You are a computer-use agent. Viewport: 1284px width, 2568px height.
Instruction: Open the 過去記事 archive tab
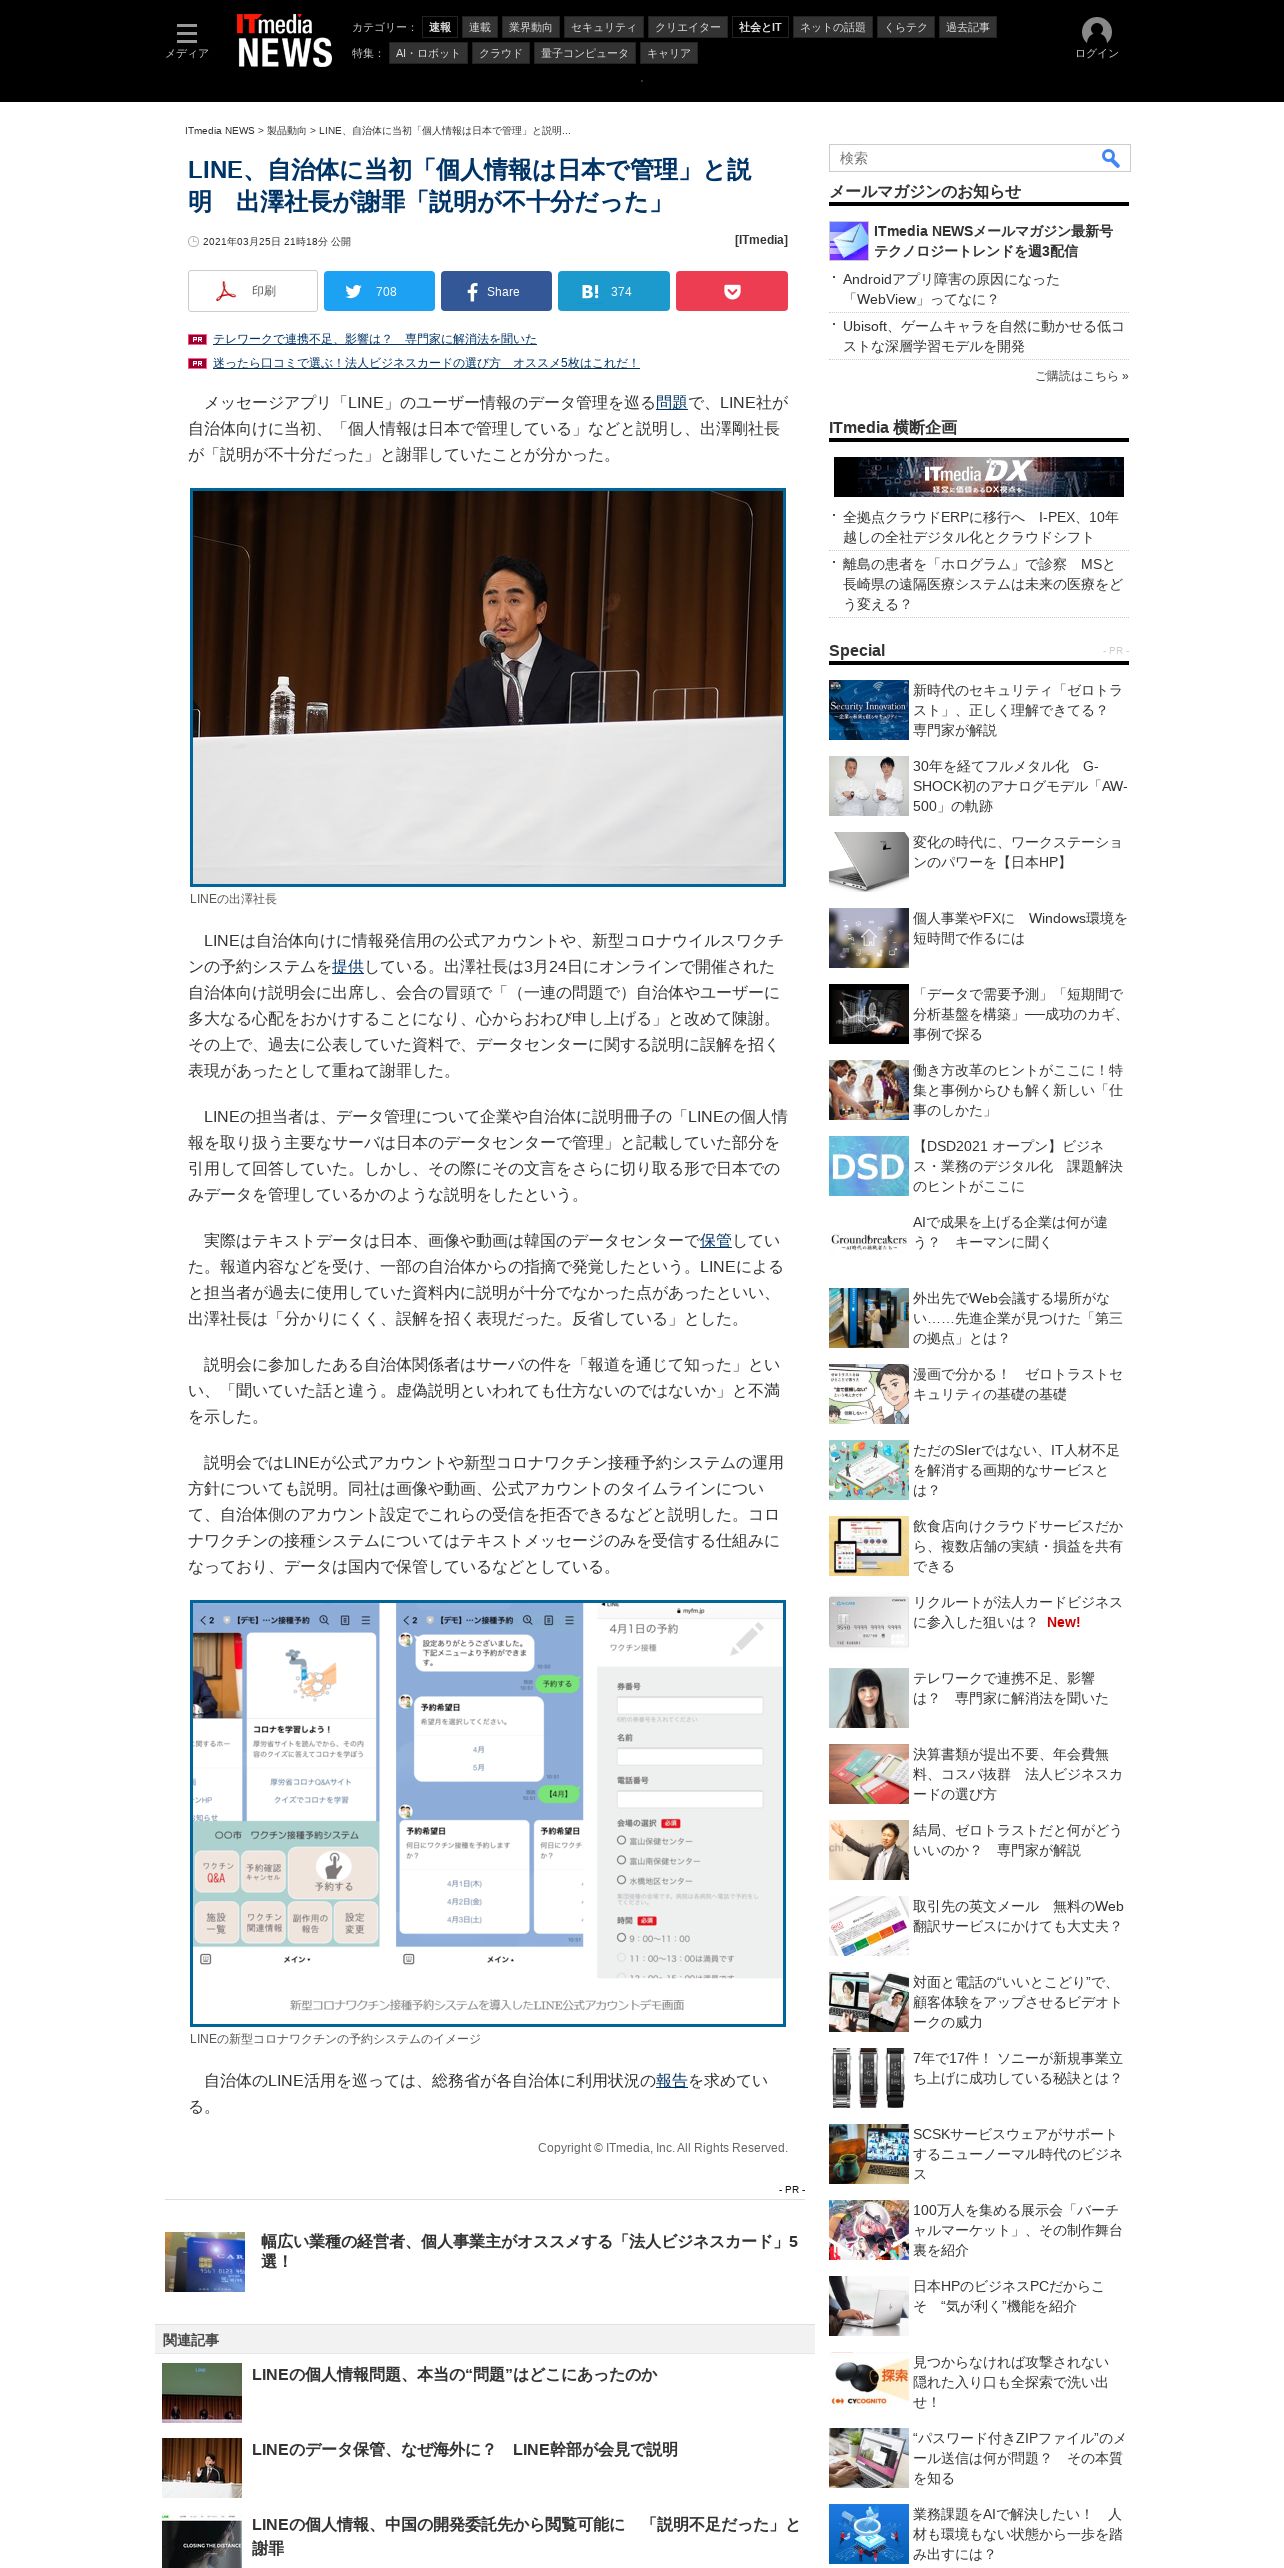point(968,27)
